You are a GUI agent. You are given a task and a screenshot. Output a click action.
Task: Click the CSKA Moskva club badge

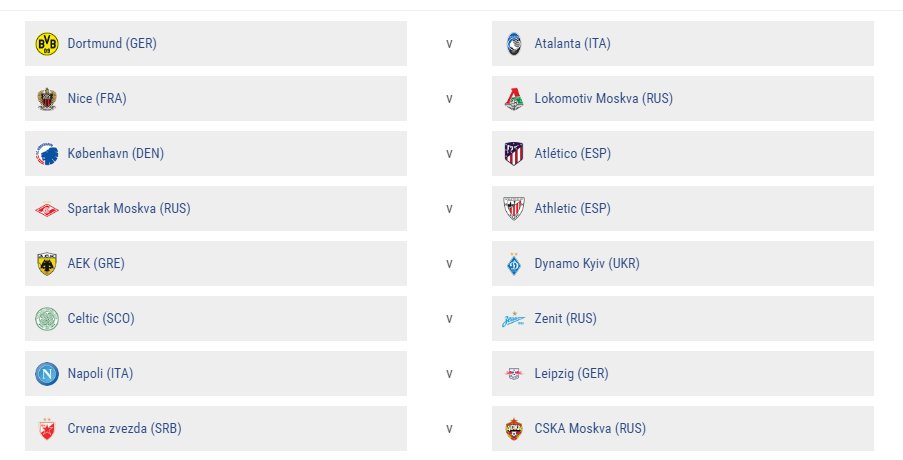click(514, 429)
